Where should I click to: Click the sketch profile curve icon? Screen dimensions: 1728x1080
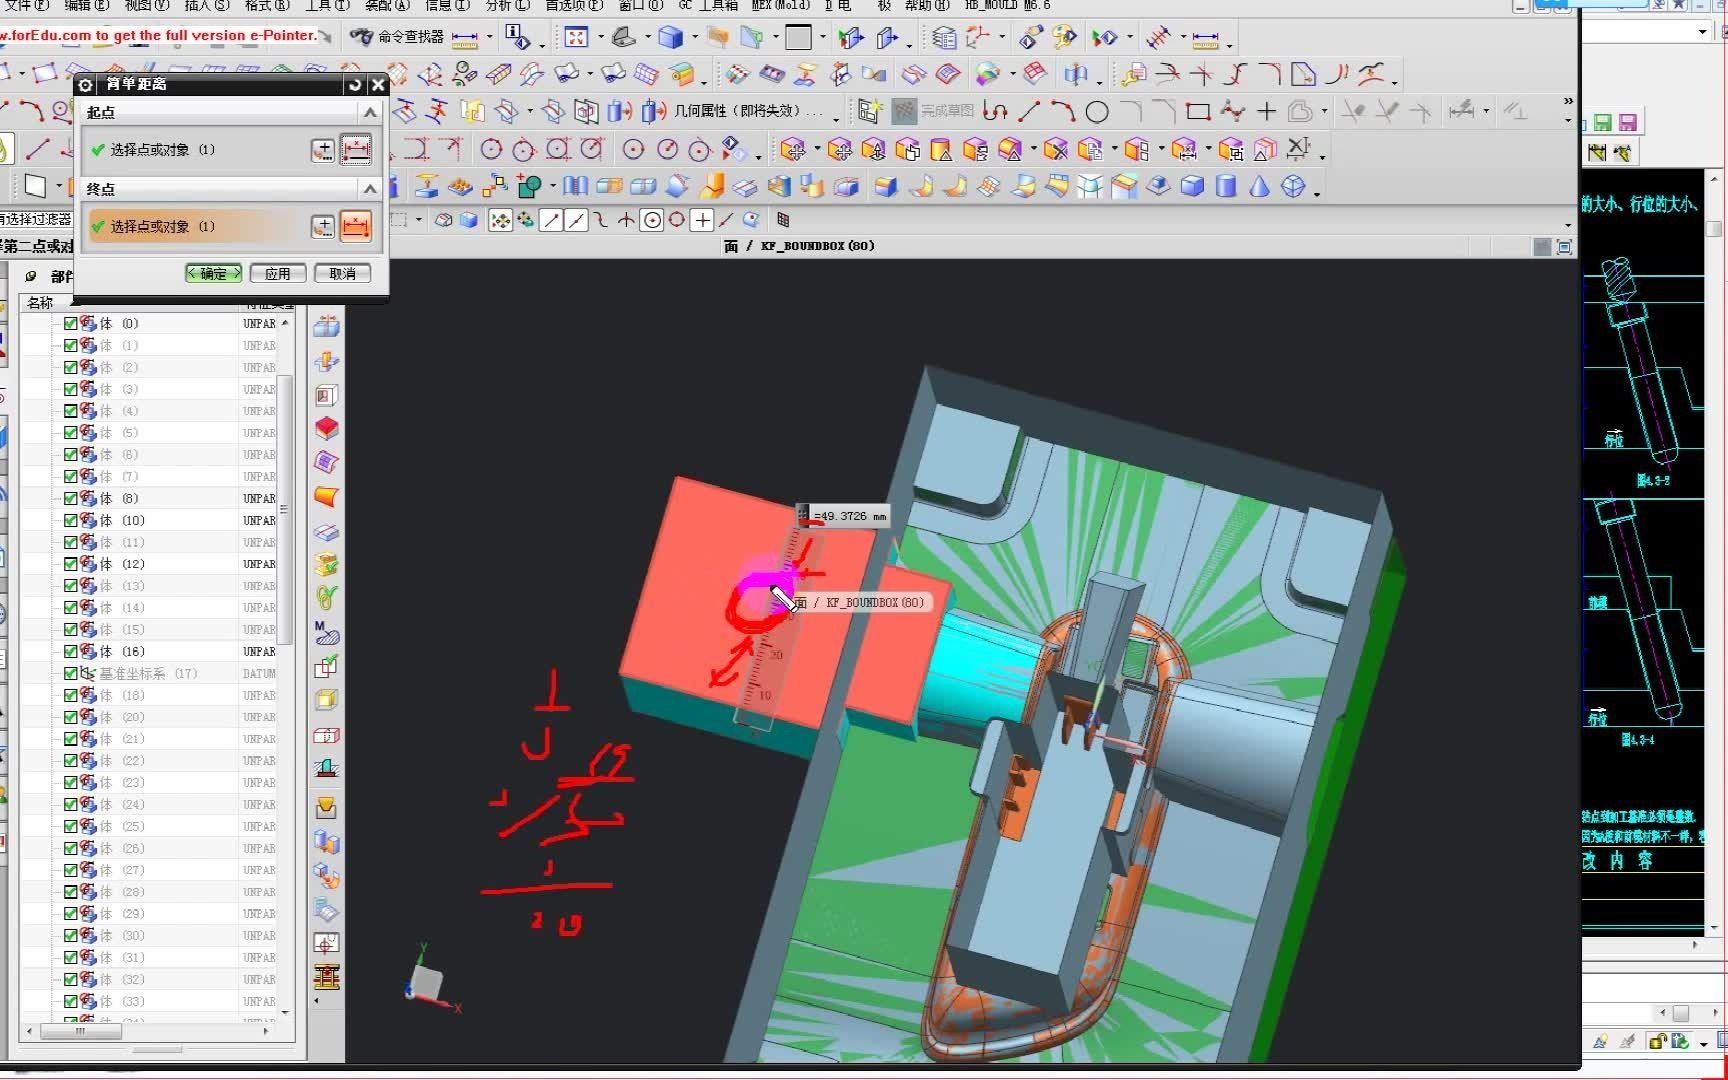pyautogui.click(x=995, y=111)
